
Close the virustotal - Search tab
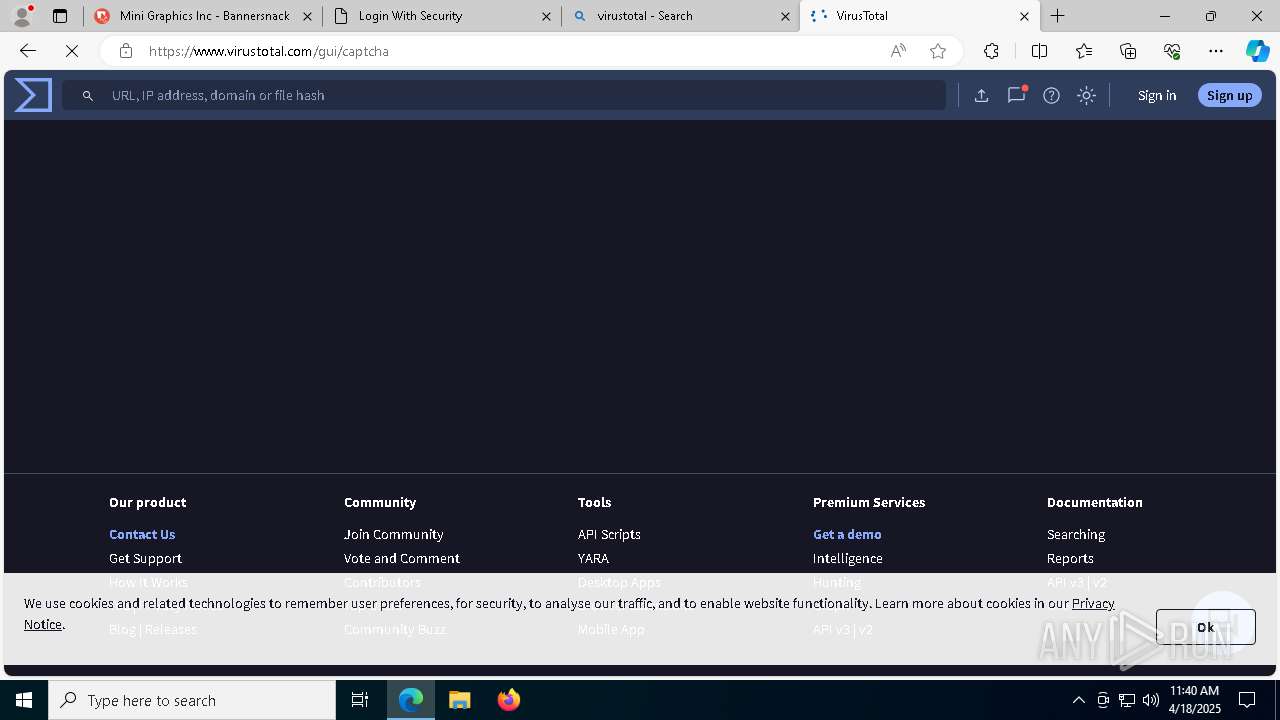pyautogui.click(x=785, y=16)
